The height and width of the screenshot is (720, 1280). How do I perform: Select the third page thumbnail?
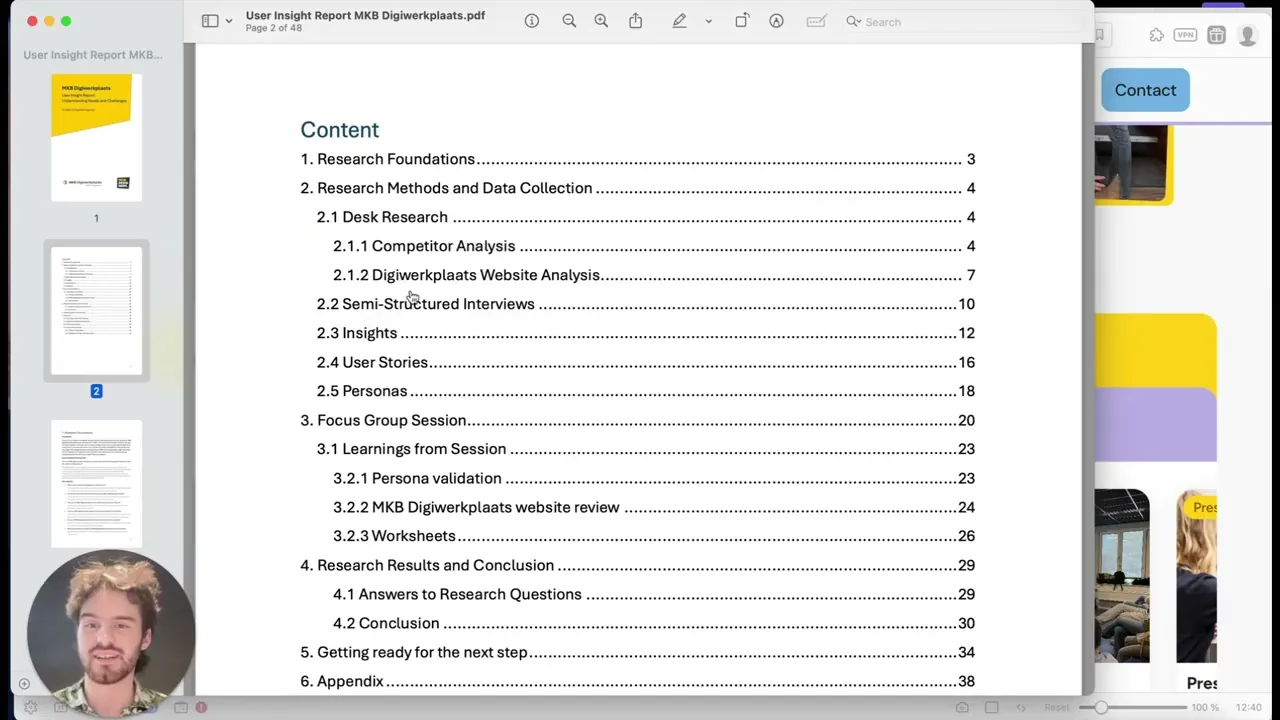tap(96, 484)
